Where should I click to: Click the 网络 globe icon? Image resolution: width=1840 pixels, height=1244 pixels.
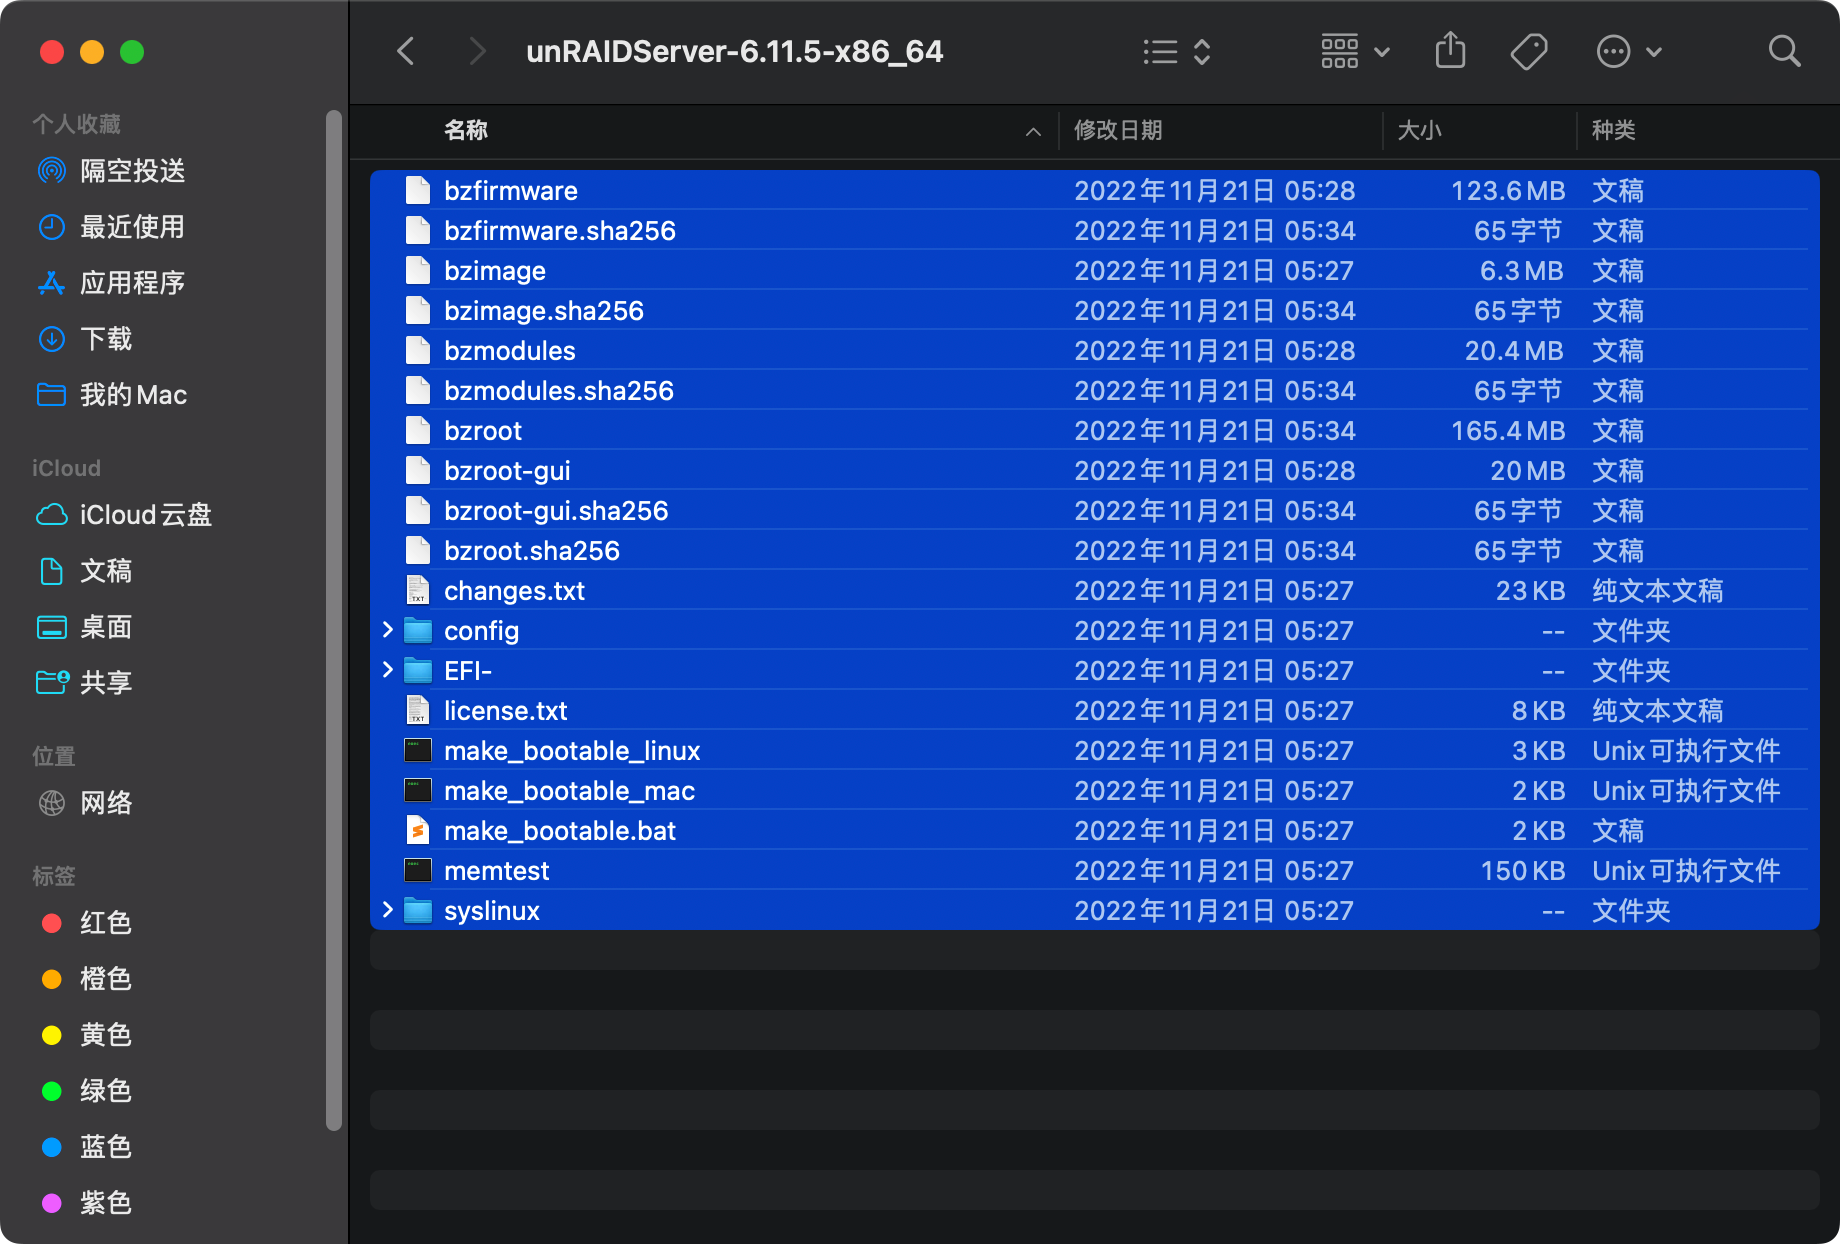(x=51, y=803)
